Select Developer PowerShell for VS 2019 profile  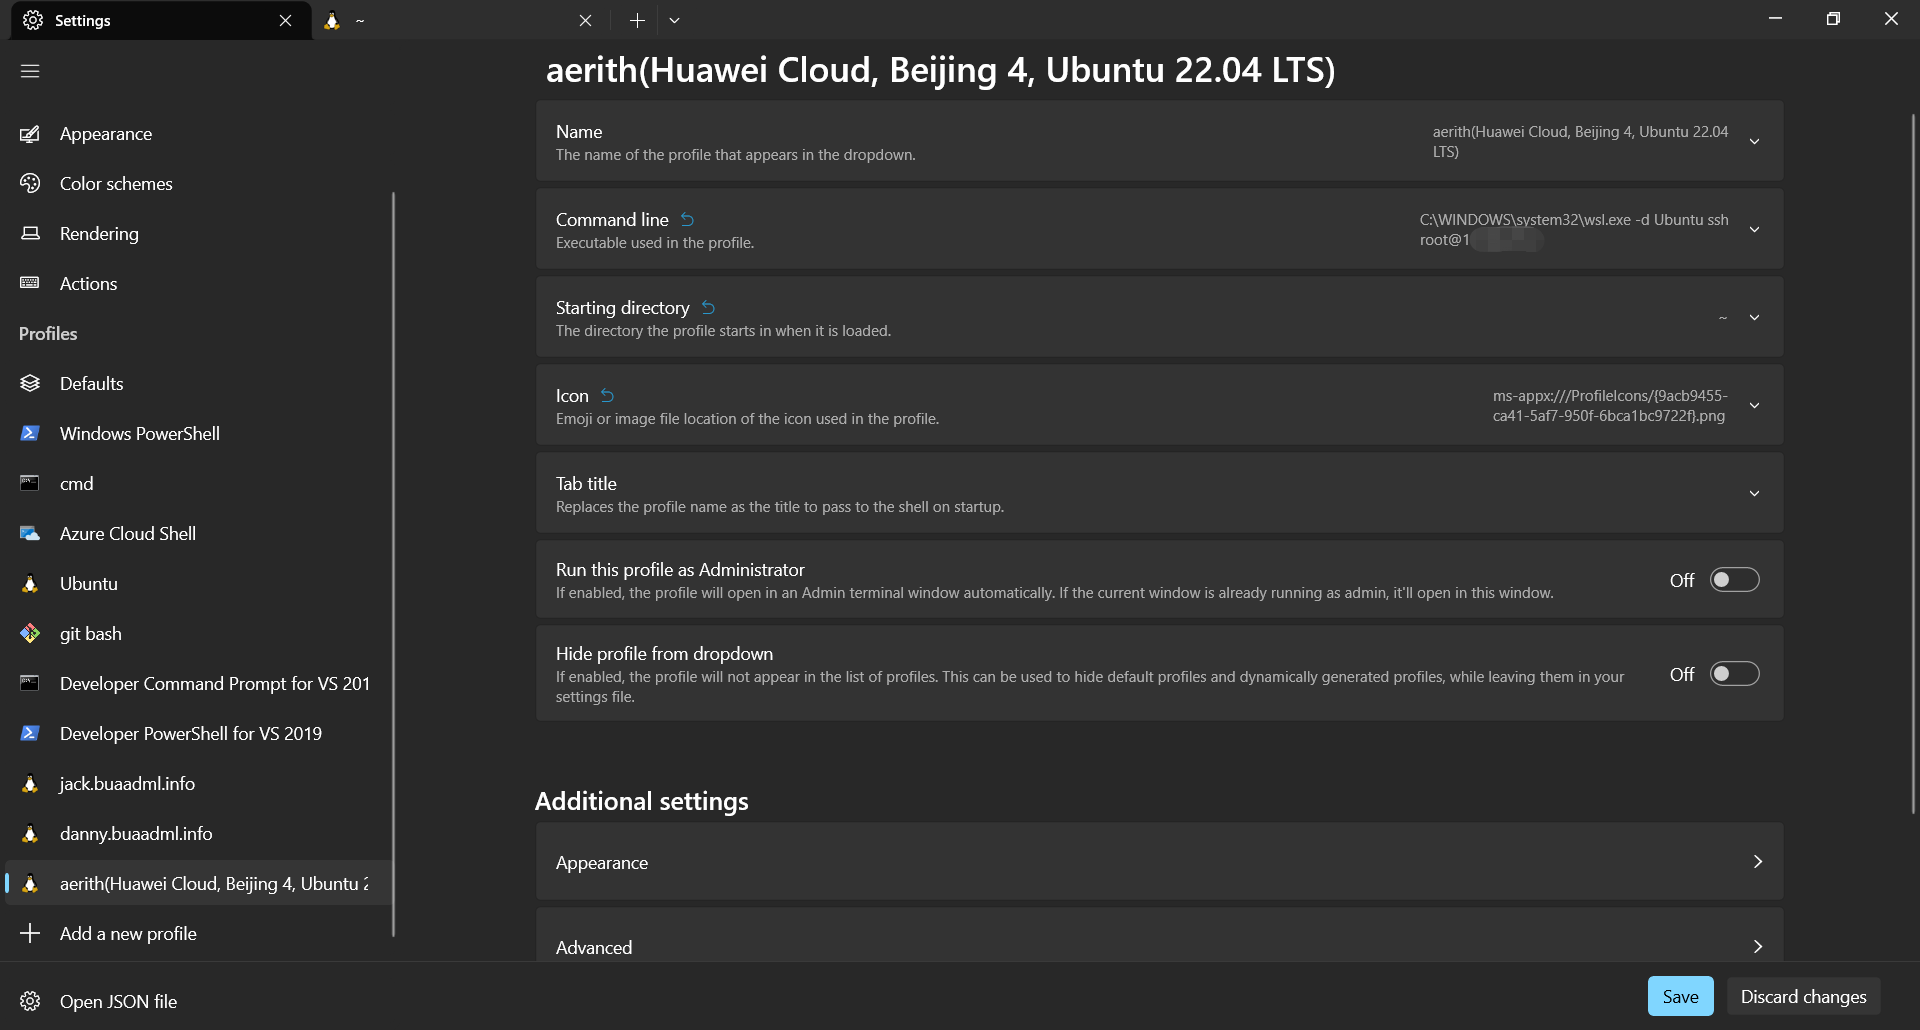pyautogui.click(x=198, y=734)
